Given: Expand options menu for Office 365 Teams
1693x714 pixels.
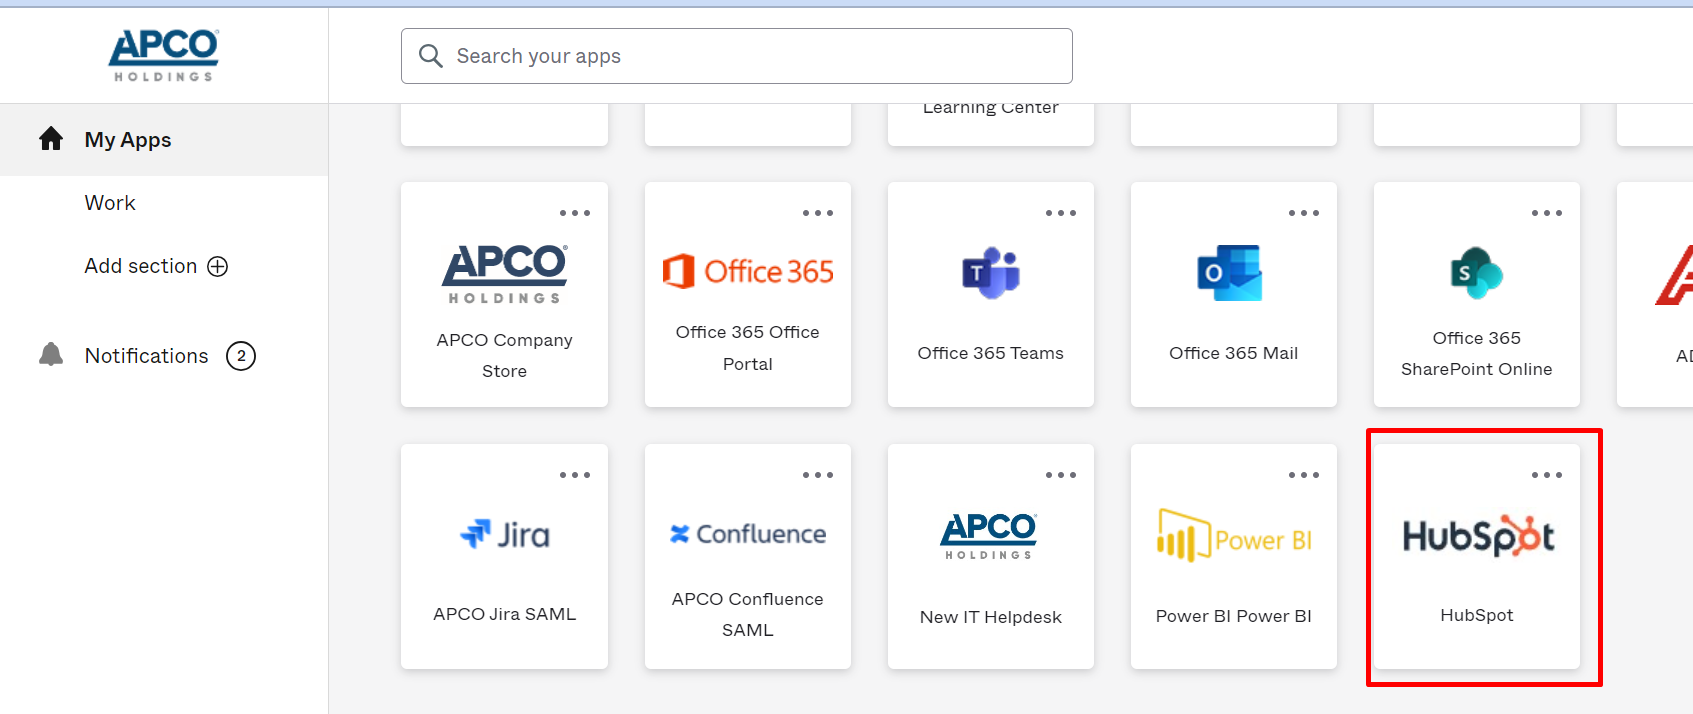Looking at the screenshot, I should coord(1060,213).
